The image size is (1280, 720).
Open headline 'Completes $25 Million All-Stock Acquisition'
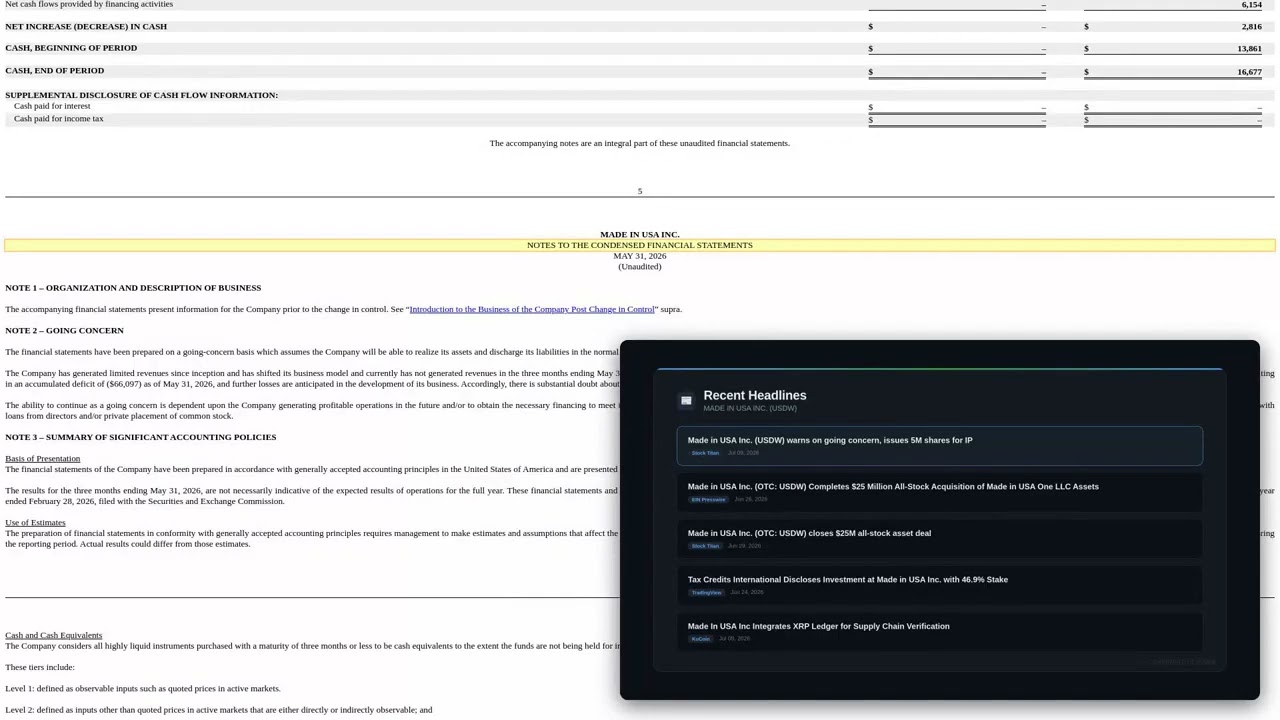coord(939,492)
